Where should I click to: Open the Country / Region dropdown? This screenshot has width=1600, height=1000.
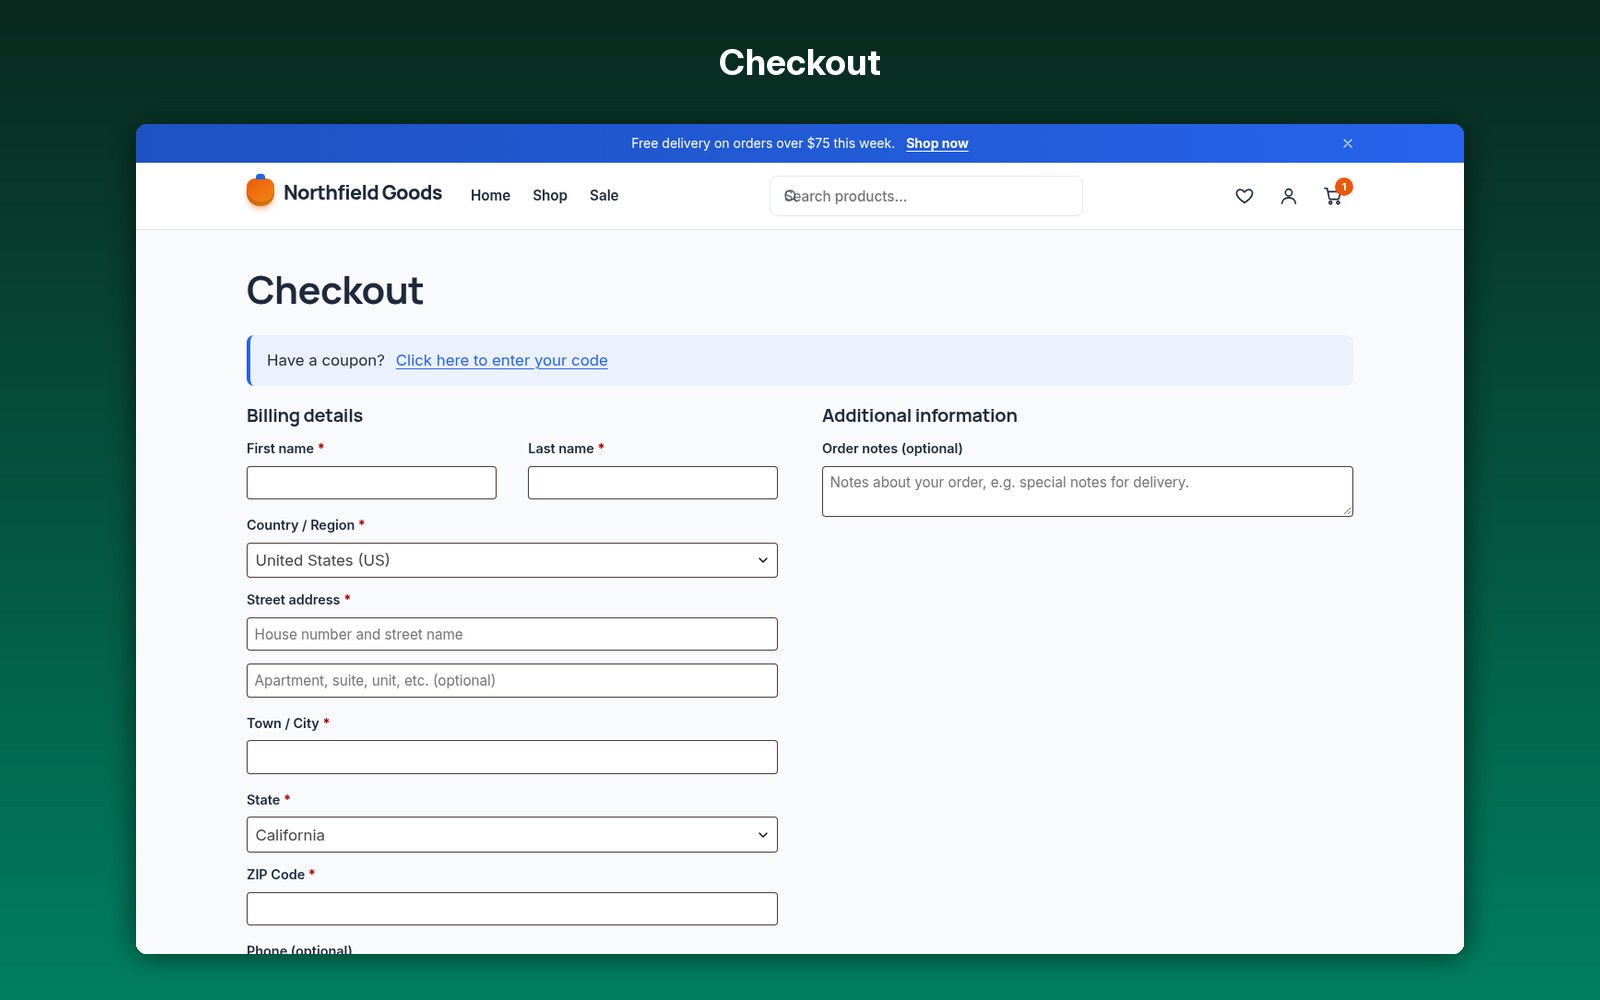pos(512,560)
